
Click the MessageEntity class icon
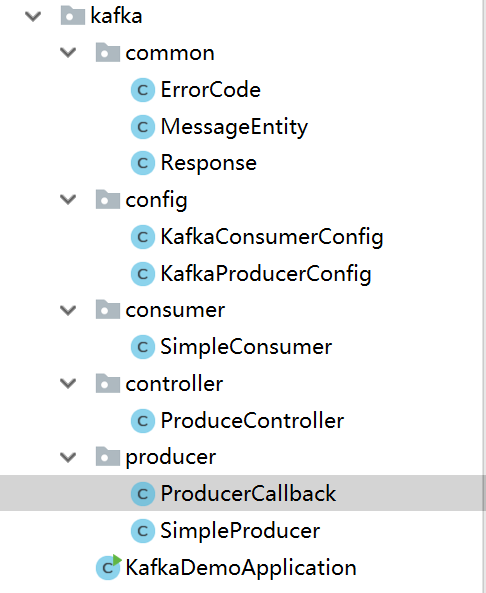tap(143, 127)
